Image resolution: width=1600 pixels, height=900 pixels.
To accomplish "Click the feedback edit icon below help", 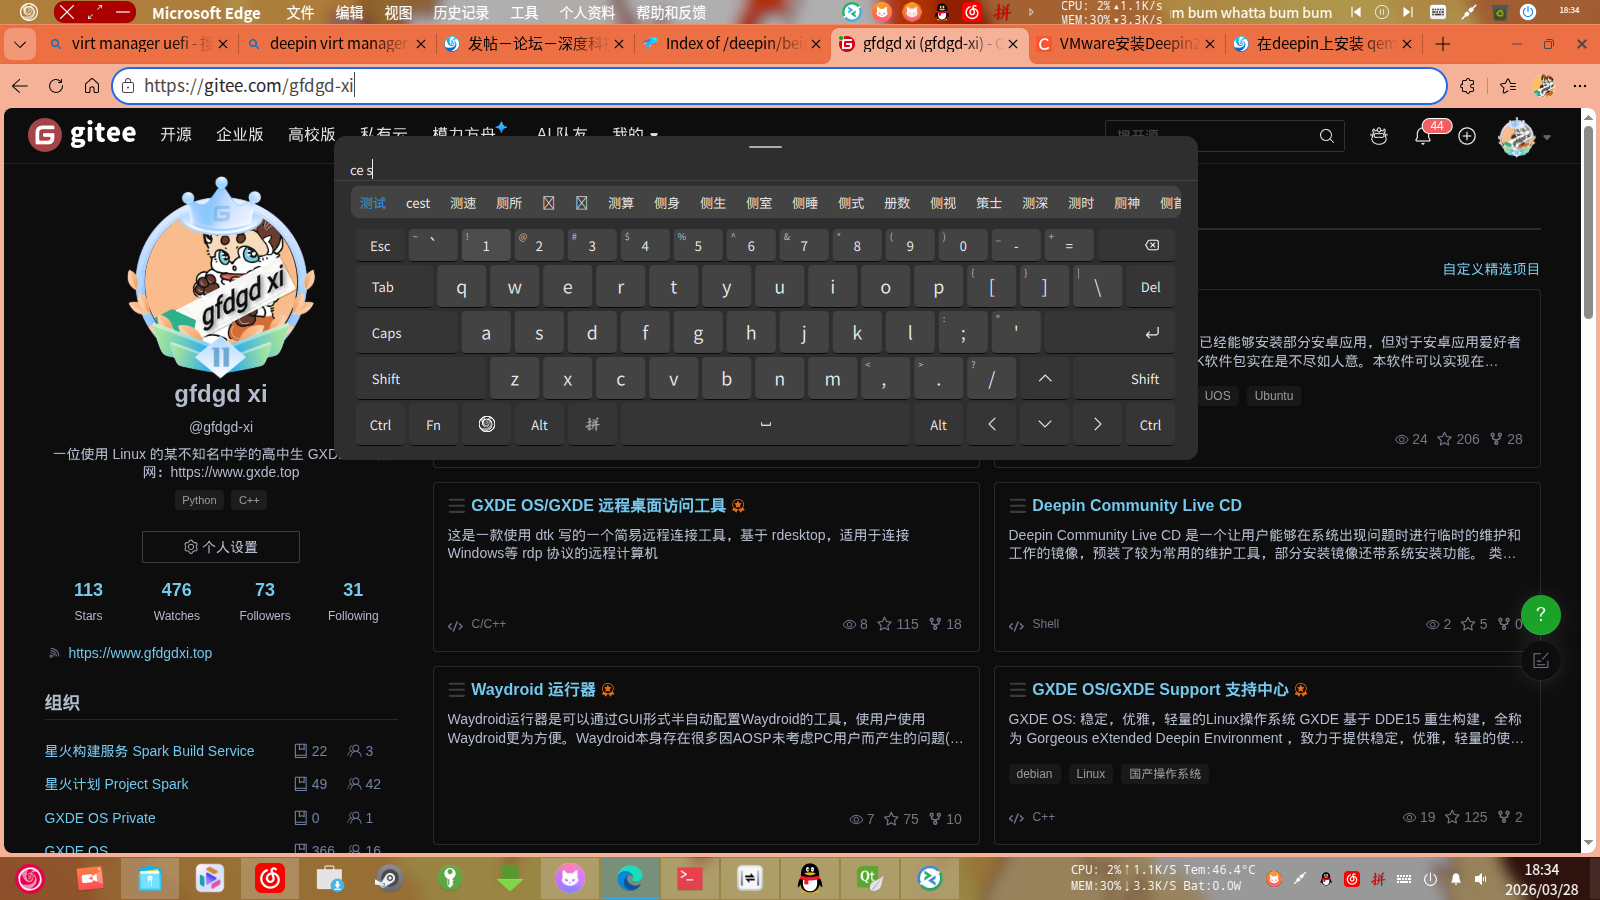I will 1541,660.
